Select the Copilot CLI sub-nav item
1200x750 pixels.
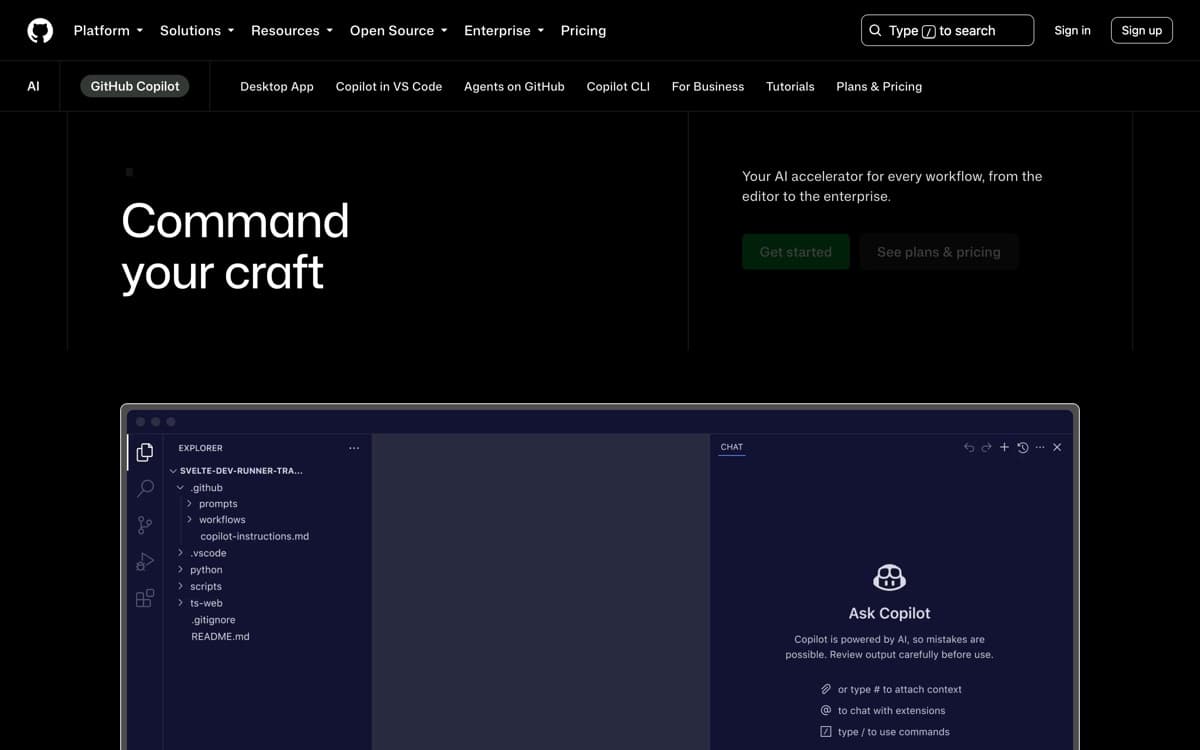coord(618,86)
